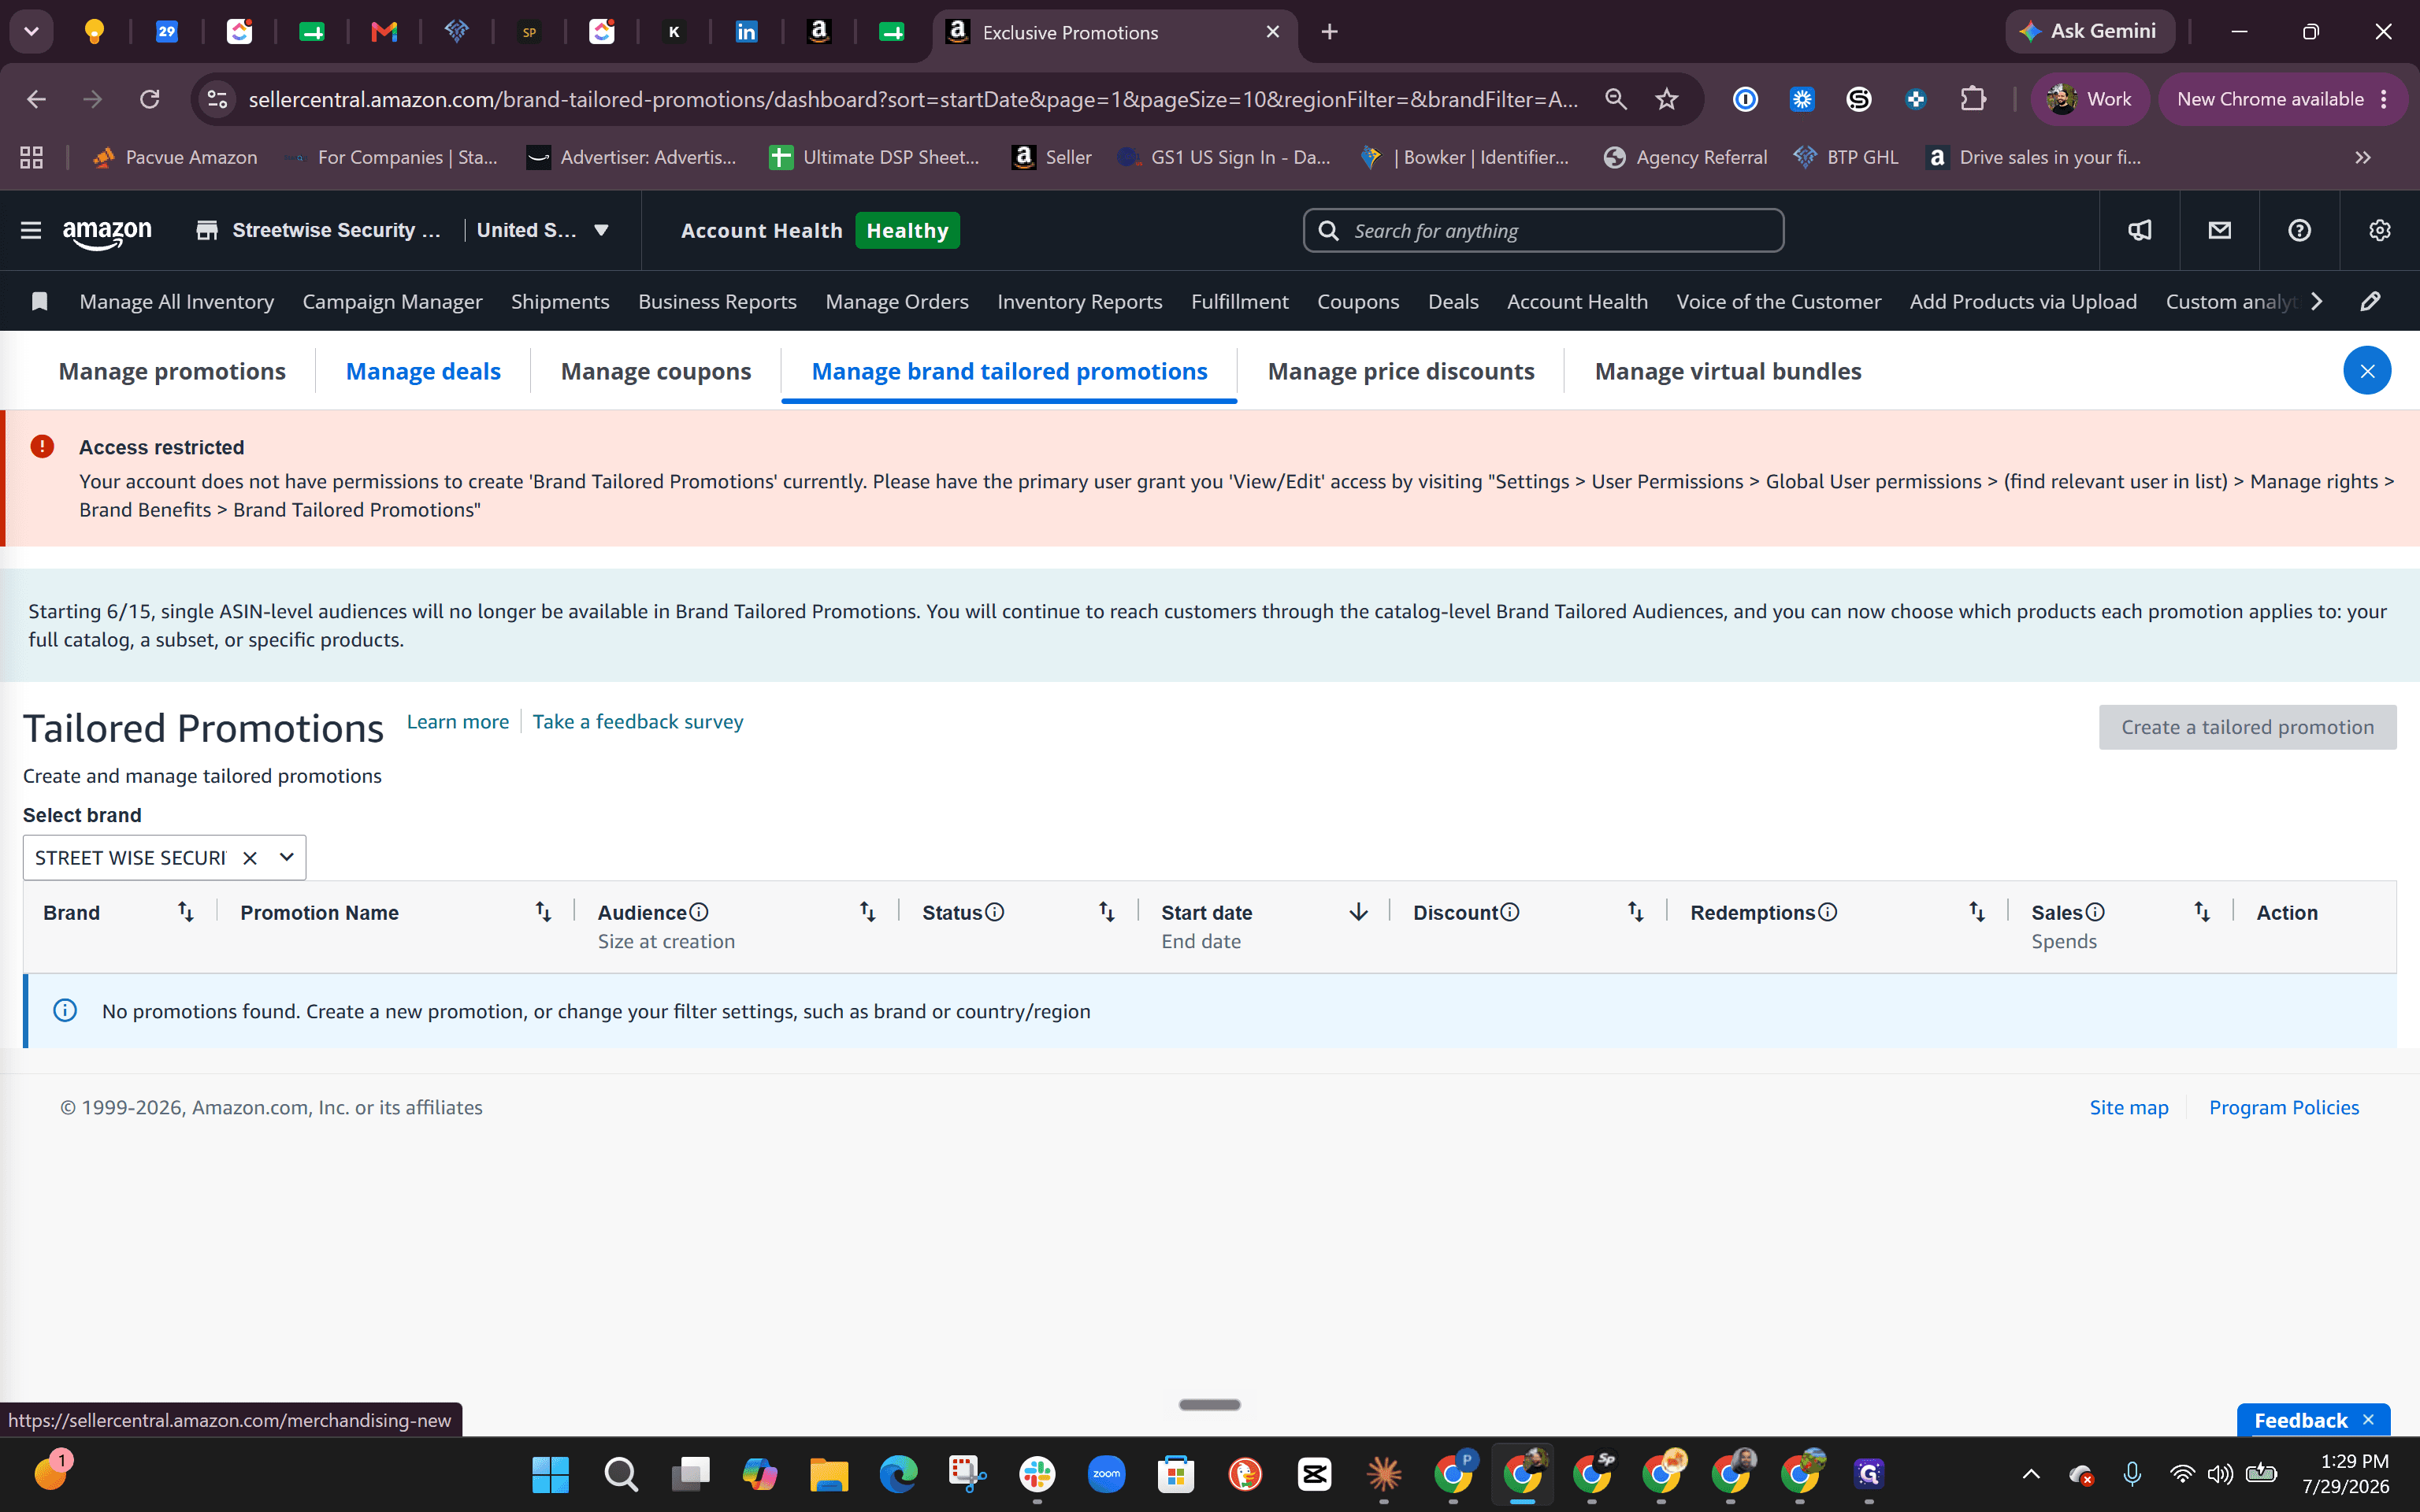Show info tooltip for Status column
The image size is (2420, 1512).
[994, 912]
